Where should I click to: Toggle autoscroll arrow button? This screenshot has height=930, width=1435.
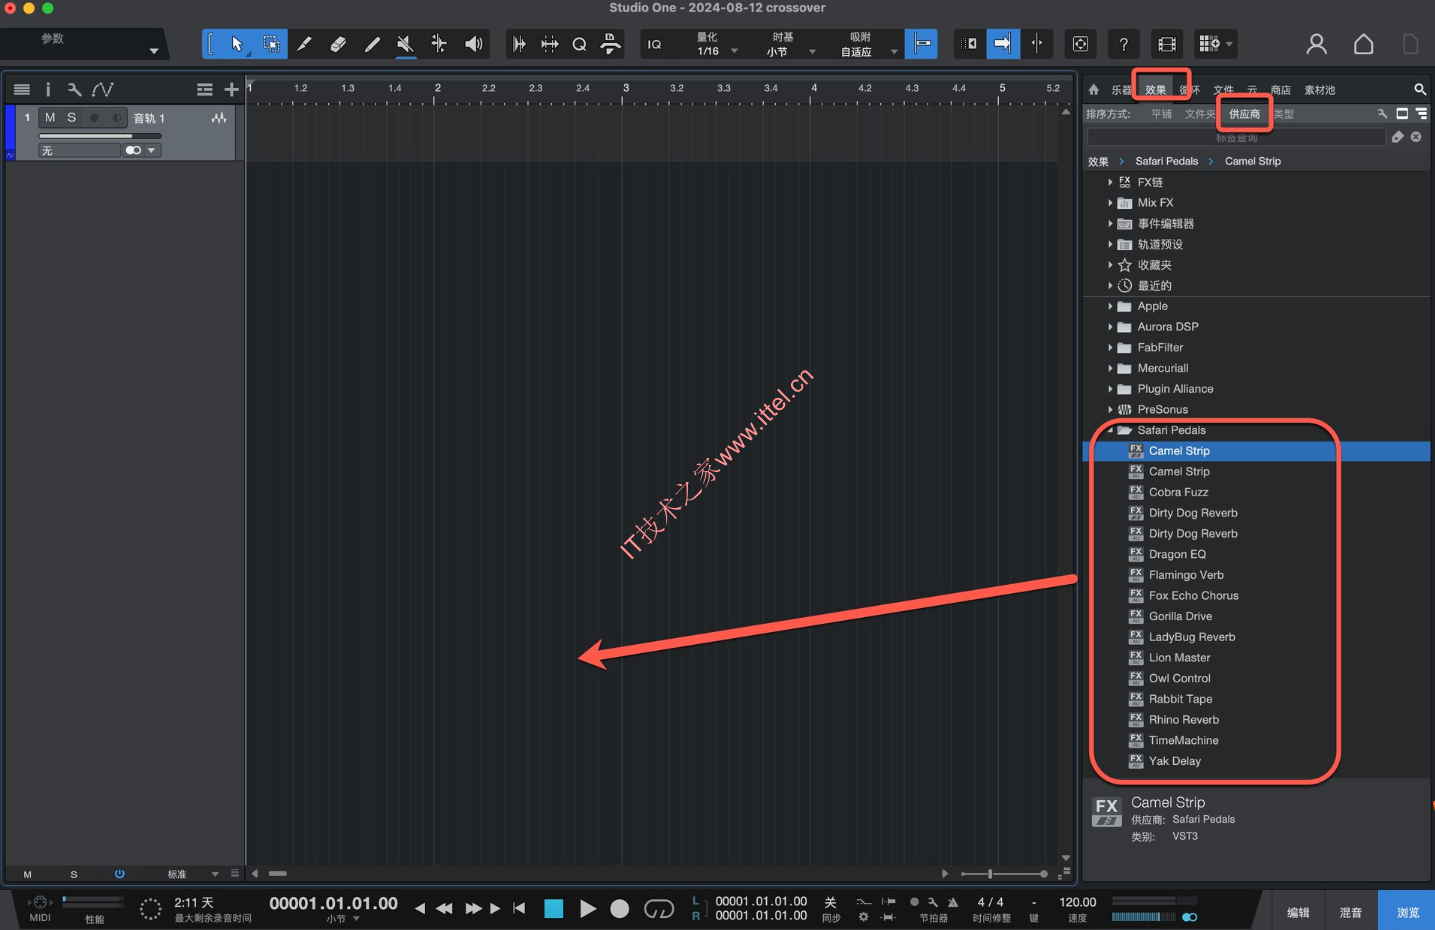point(1003,44)
